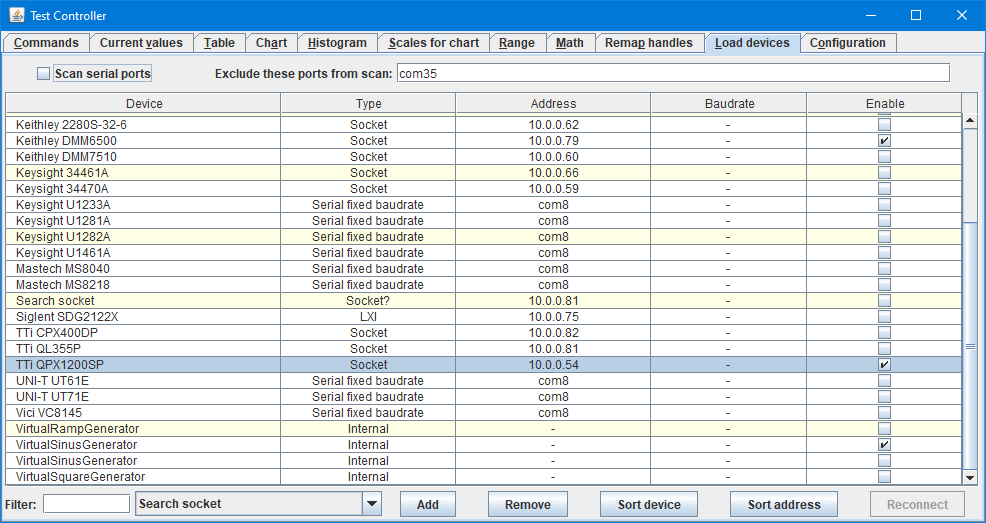986x523 pixels.
Task: Enable the Siglent SDG2122X checkbox
Action: 884,317
